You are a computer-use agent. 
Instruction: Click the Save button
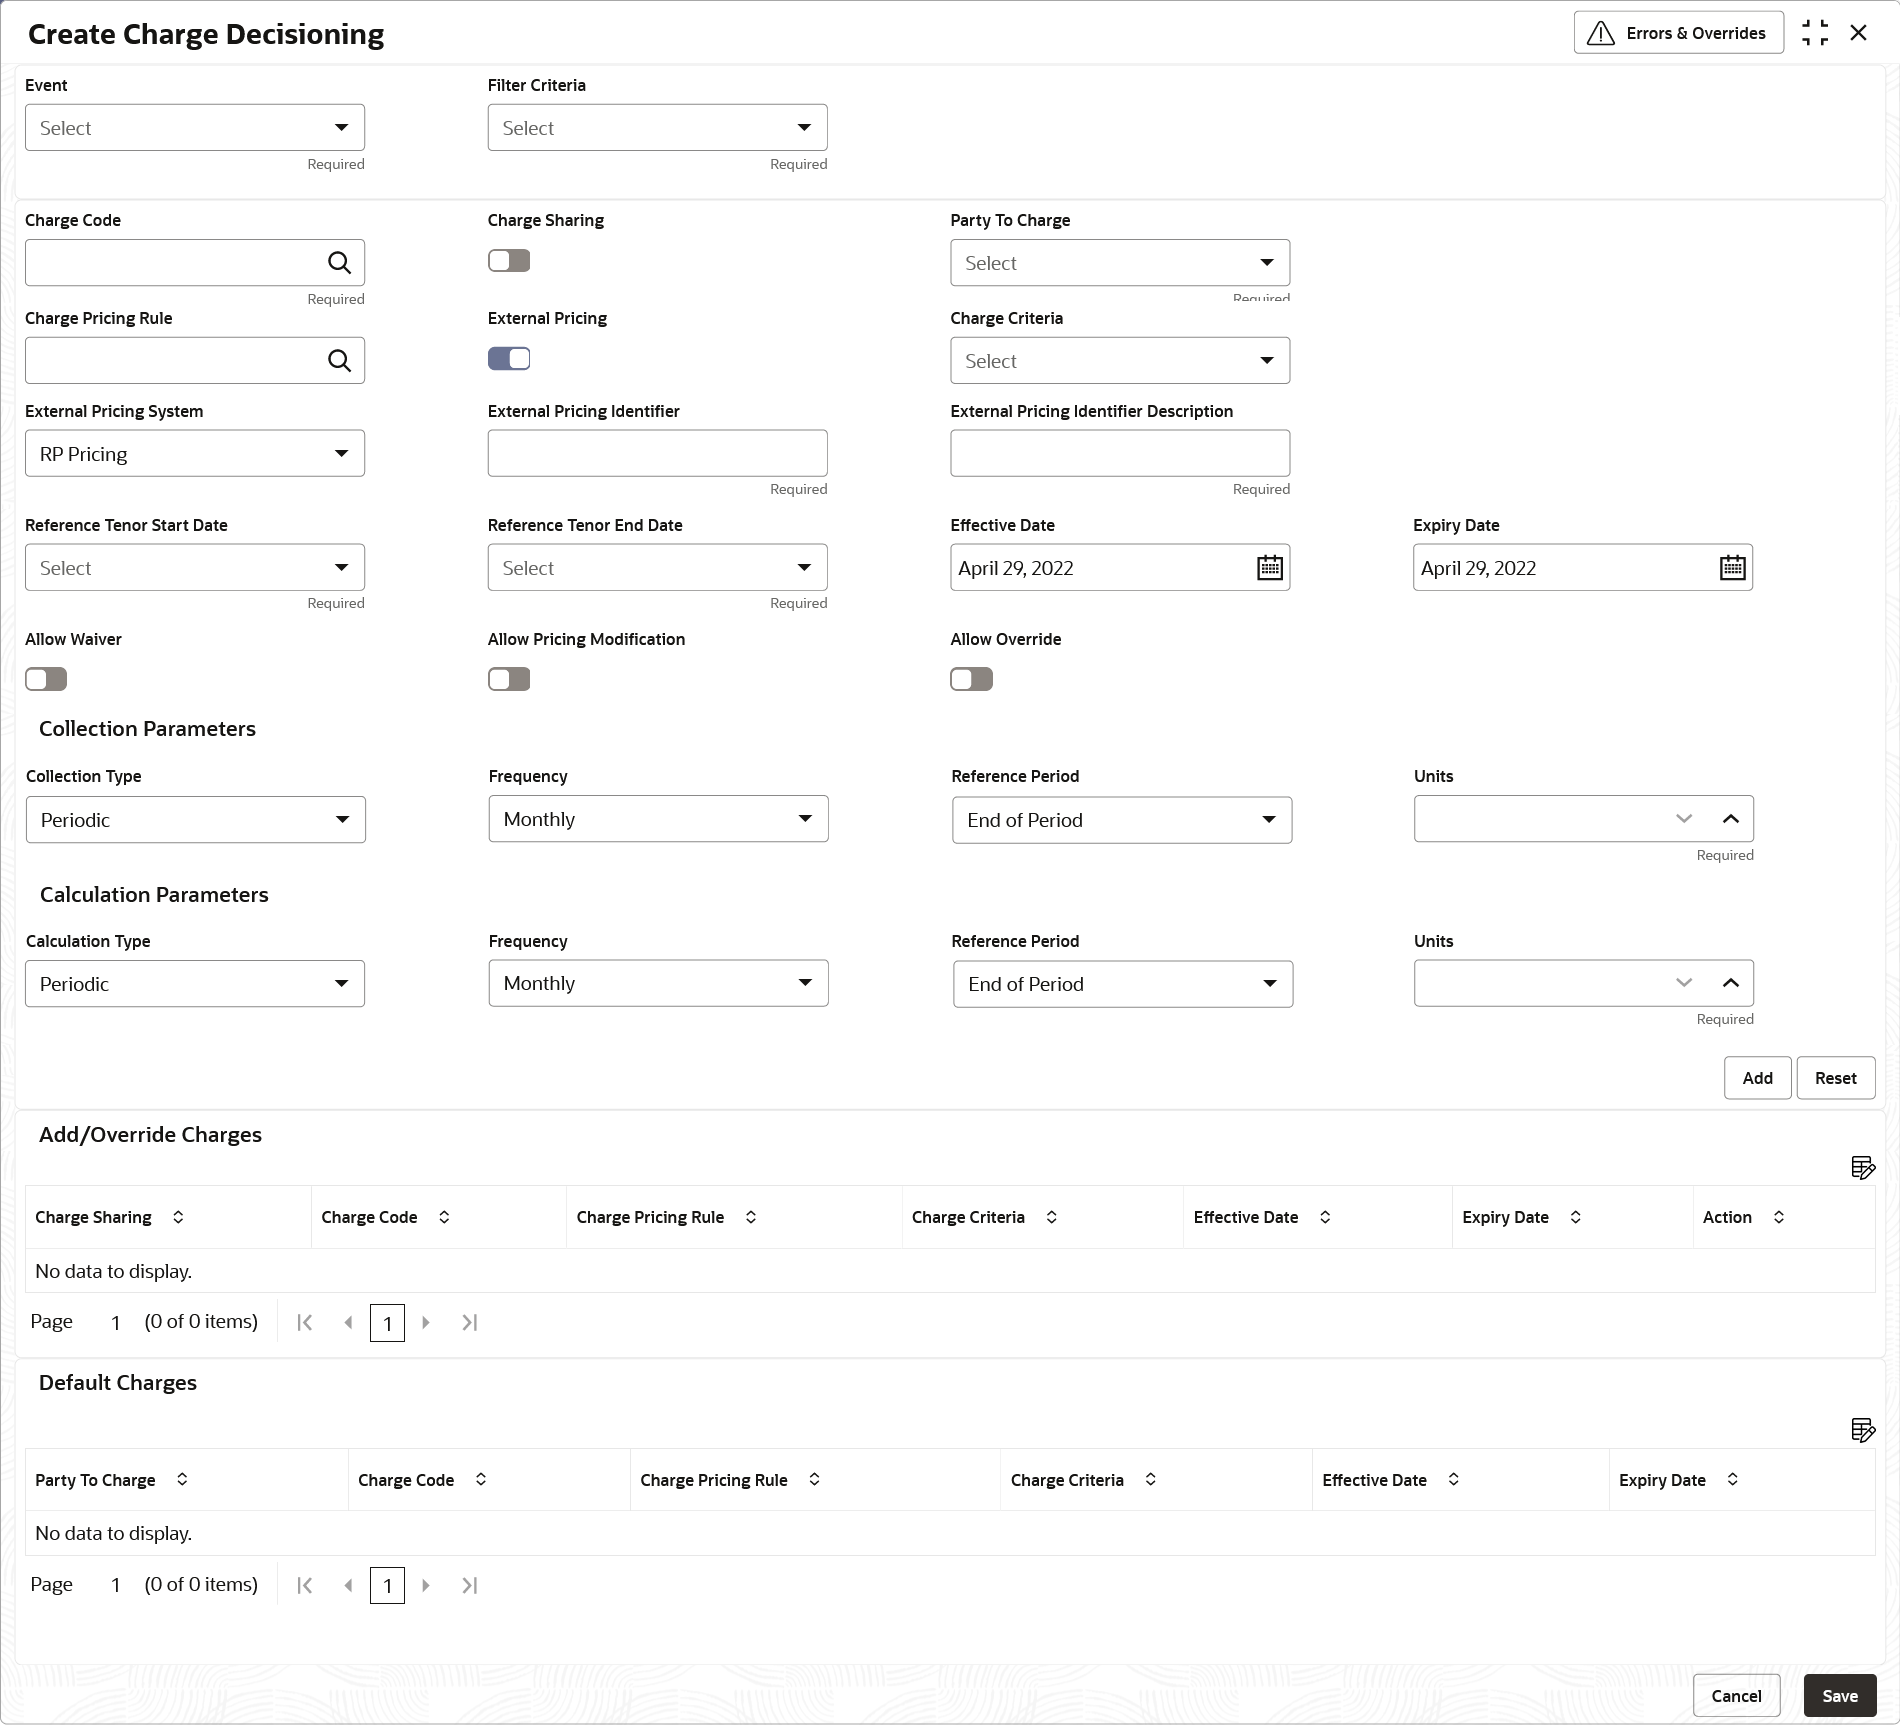coord(1840,1696)
